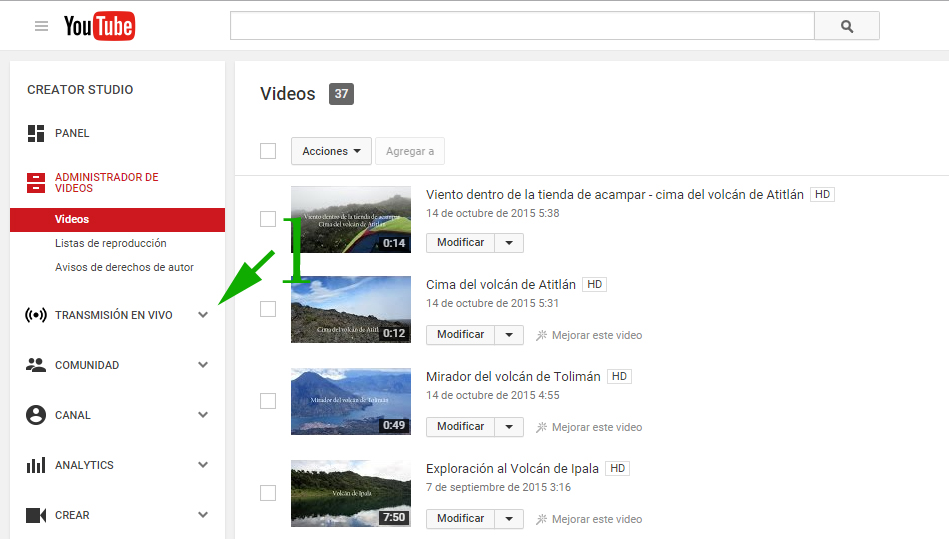Image resolution: width=949 pixels, height=539 pixels.
Task: Open the Acciones dropdown
Action: click(331, 151)
